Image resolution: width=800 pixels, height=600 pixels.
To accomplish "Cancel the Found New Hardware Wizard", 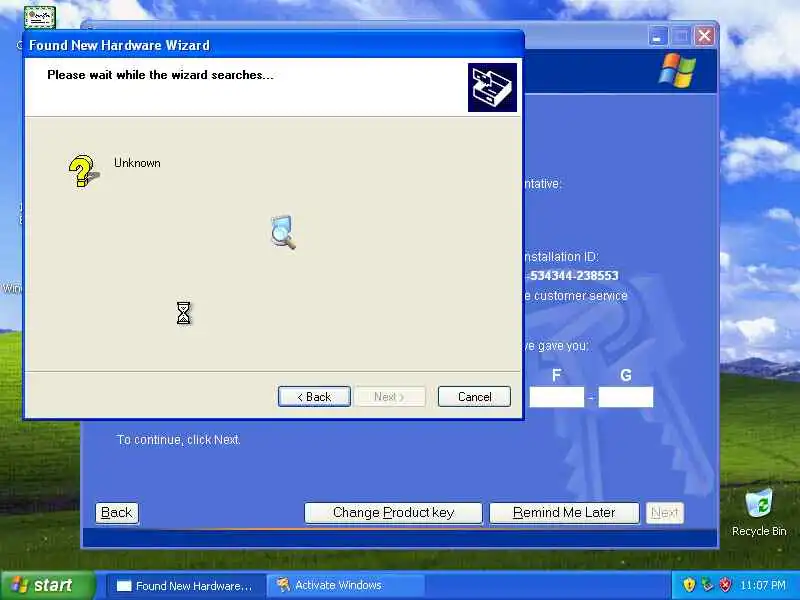I will 474,396.
